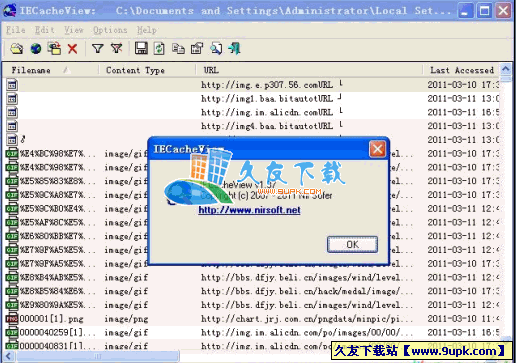
Task: Click the horizontal scrollbar thumb
Action: (x=97, y=356)
